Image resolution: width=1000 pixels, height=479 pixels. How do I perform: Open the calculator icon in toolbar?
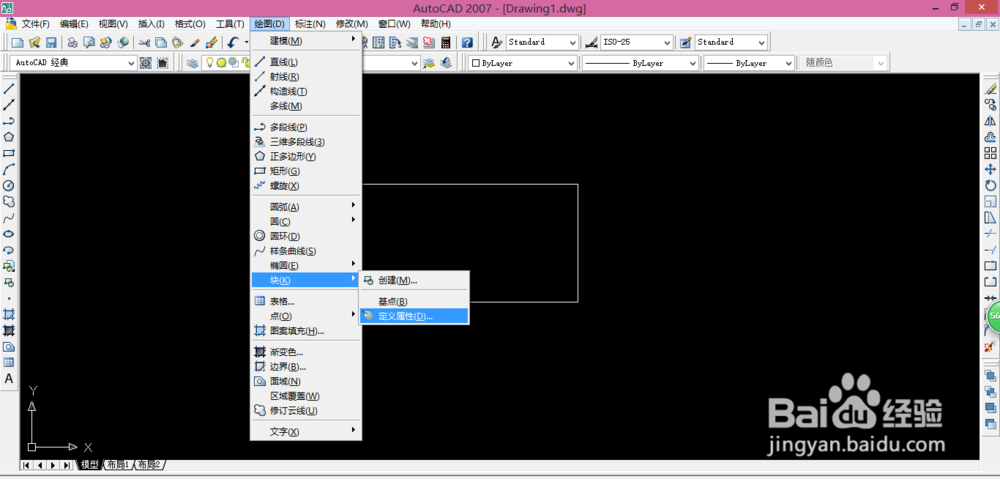tap(445, 43)
